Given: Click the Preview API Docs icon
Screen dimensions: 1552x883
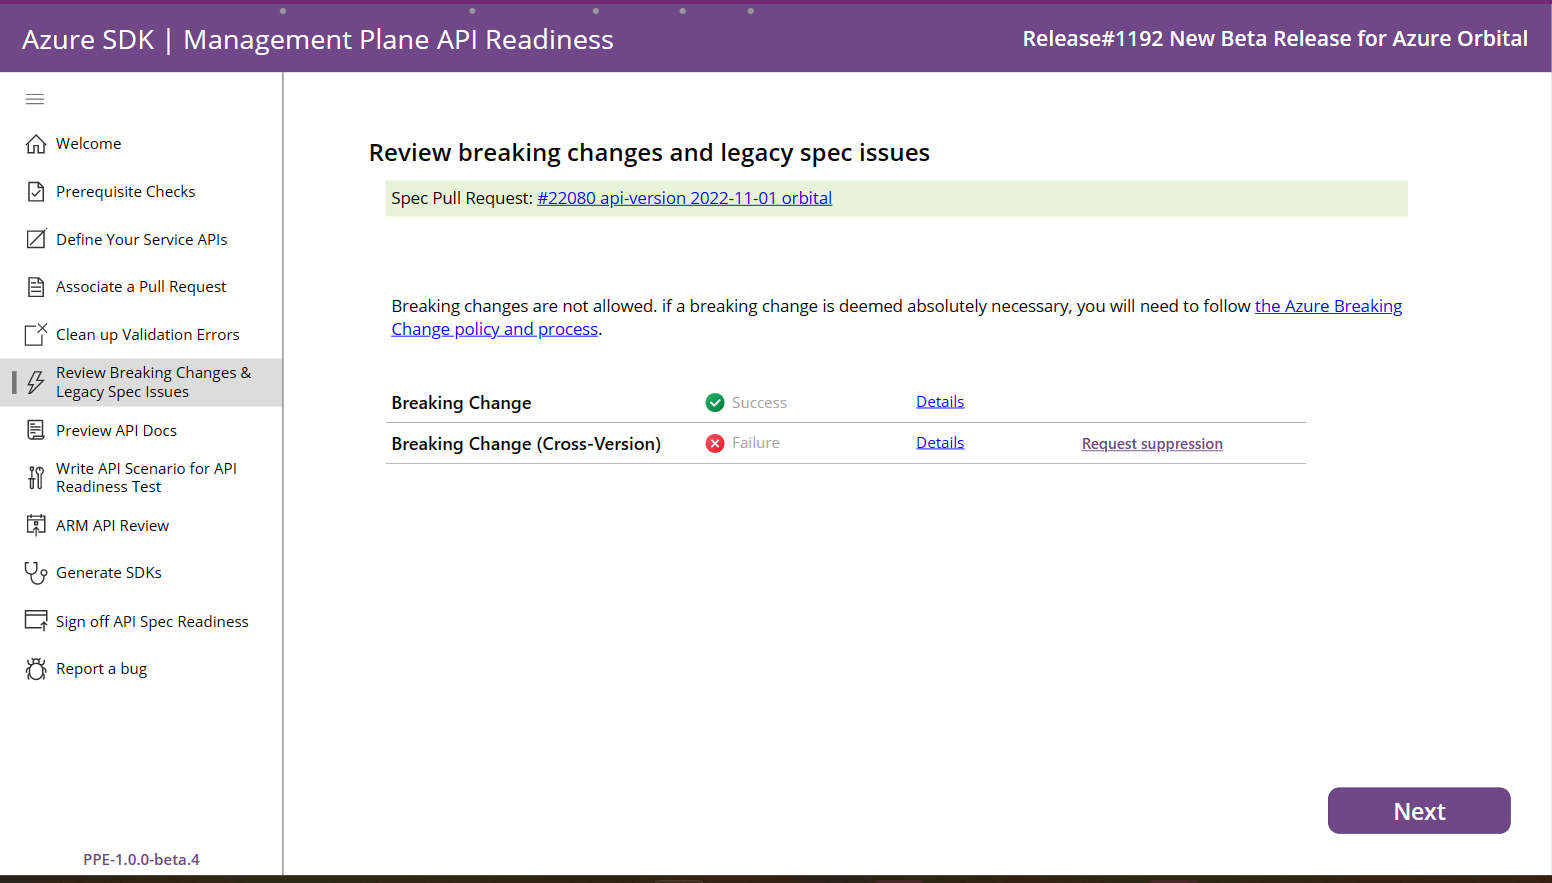Looking at the screenshot, I should (36, 430).
